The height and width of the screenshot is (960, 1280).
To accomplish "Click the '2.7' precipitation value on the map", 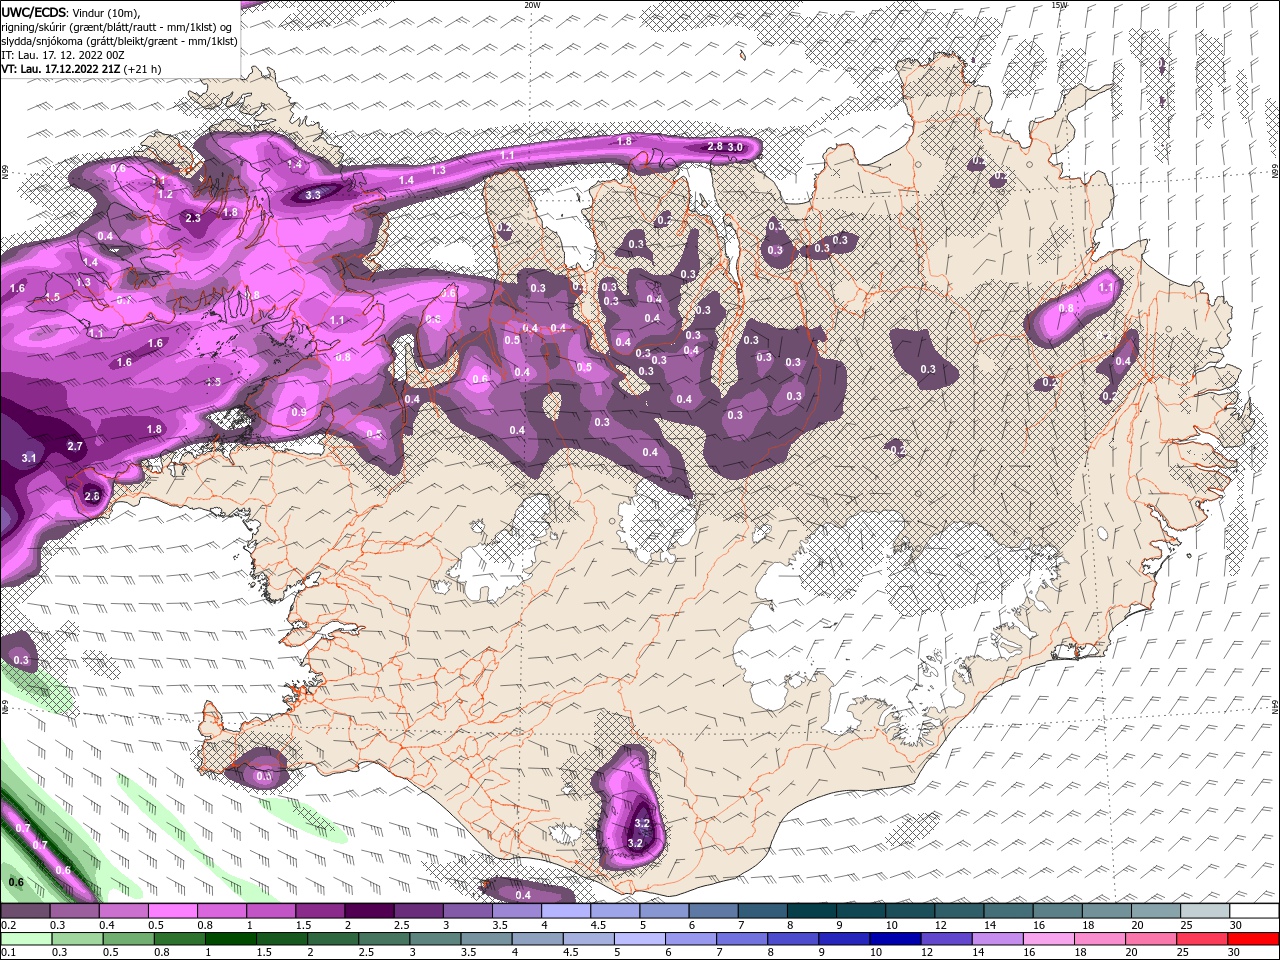I will click(75, 446).
